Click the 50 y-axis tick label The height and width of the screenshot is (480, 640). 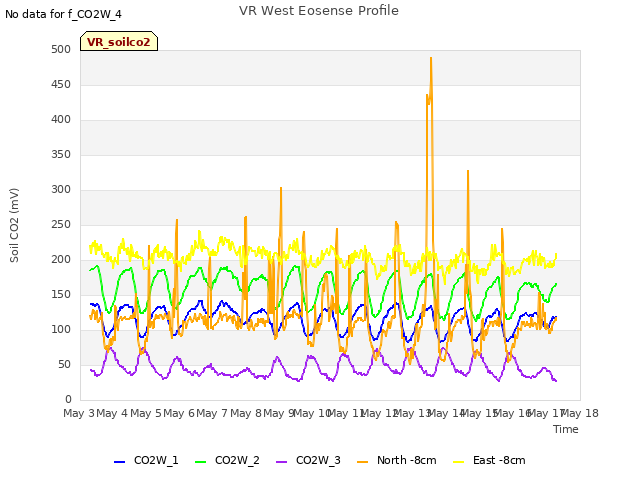[64, 364]
